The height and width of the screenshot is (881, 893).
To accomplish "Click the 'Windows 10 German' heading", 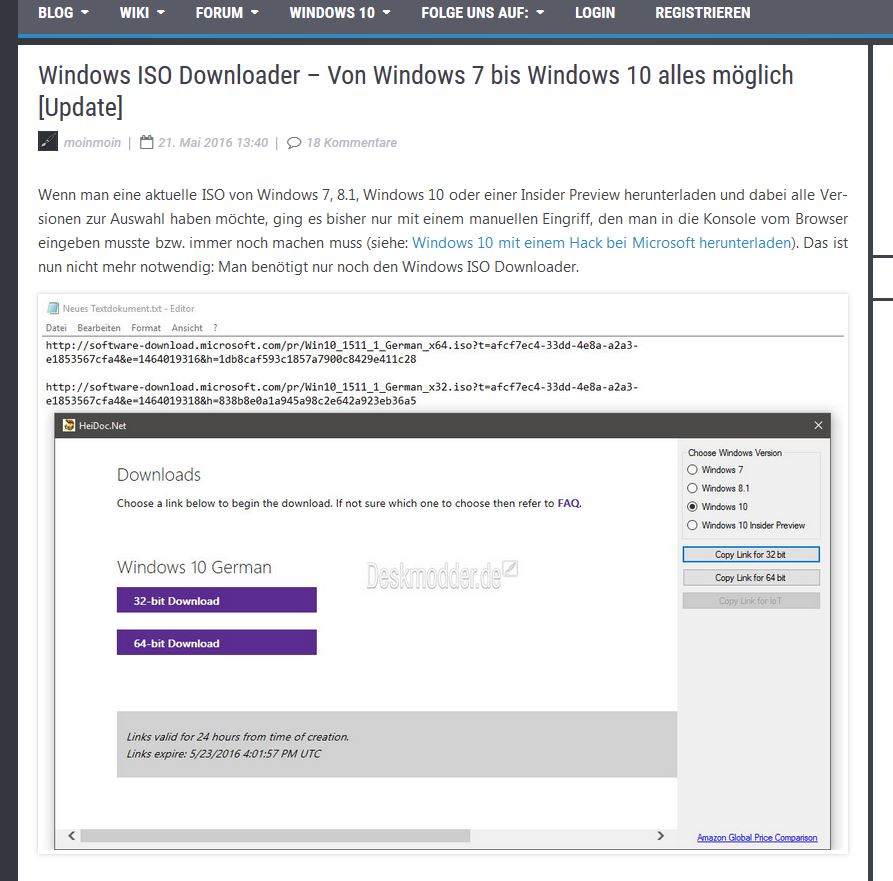I will (194, 567).
